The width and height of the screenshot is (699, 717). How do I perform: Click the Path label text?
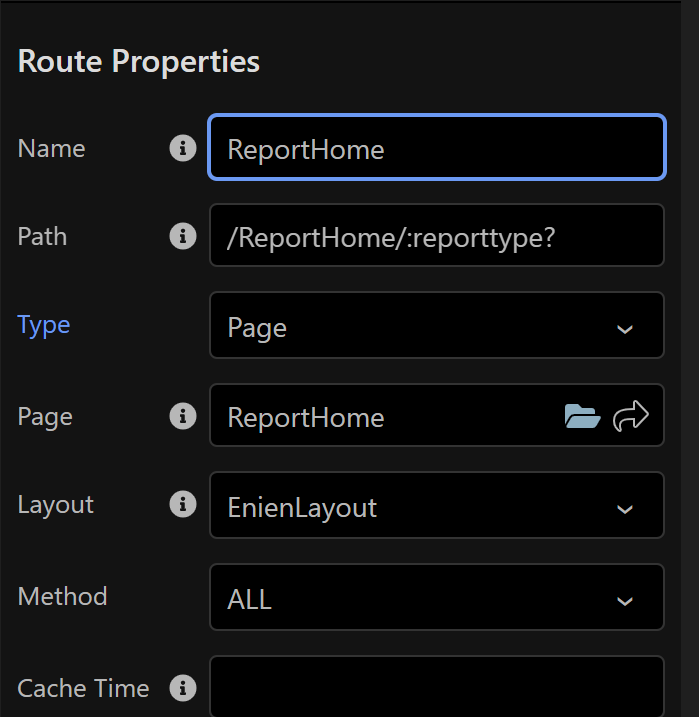coord(43,237)
